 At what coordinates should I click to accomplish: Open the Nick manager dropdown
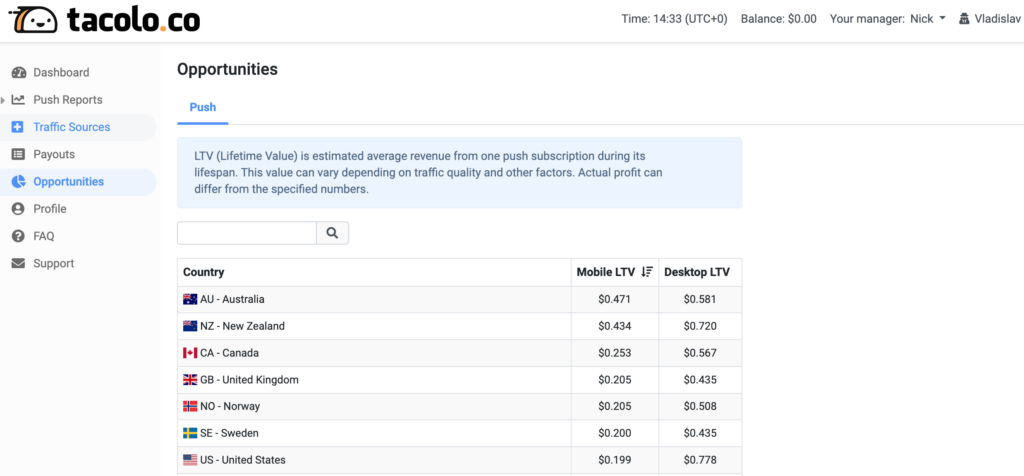click(927, 19)
